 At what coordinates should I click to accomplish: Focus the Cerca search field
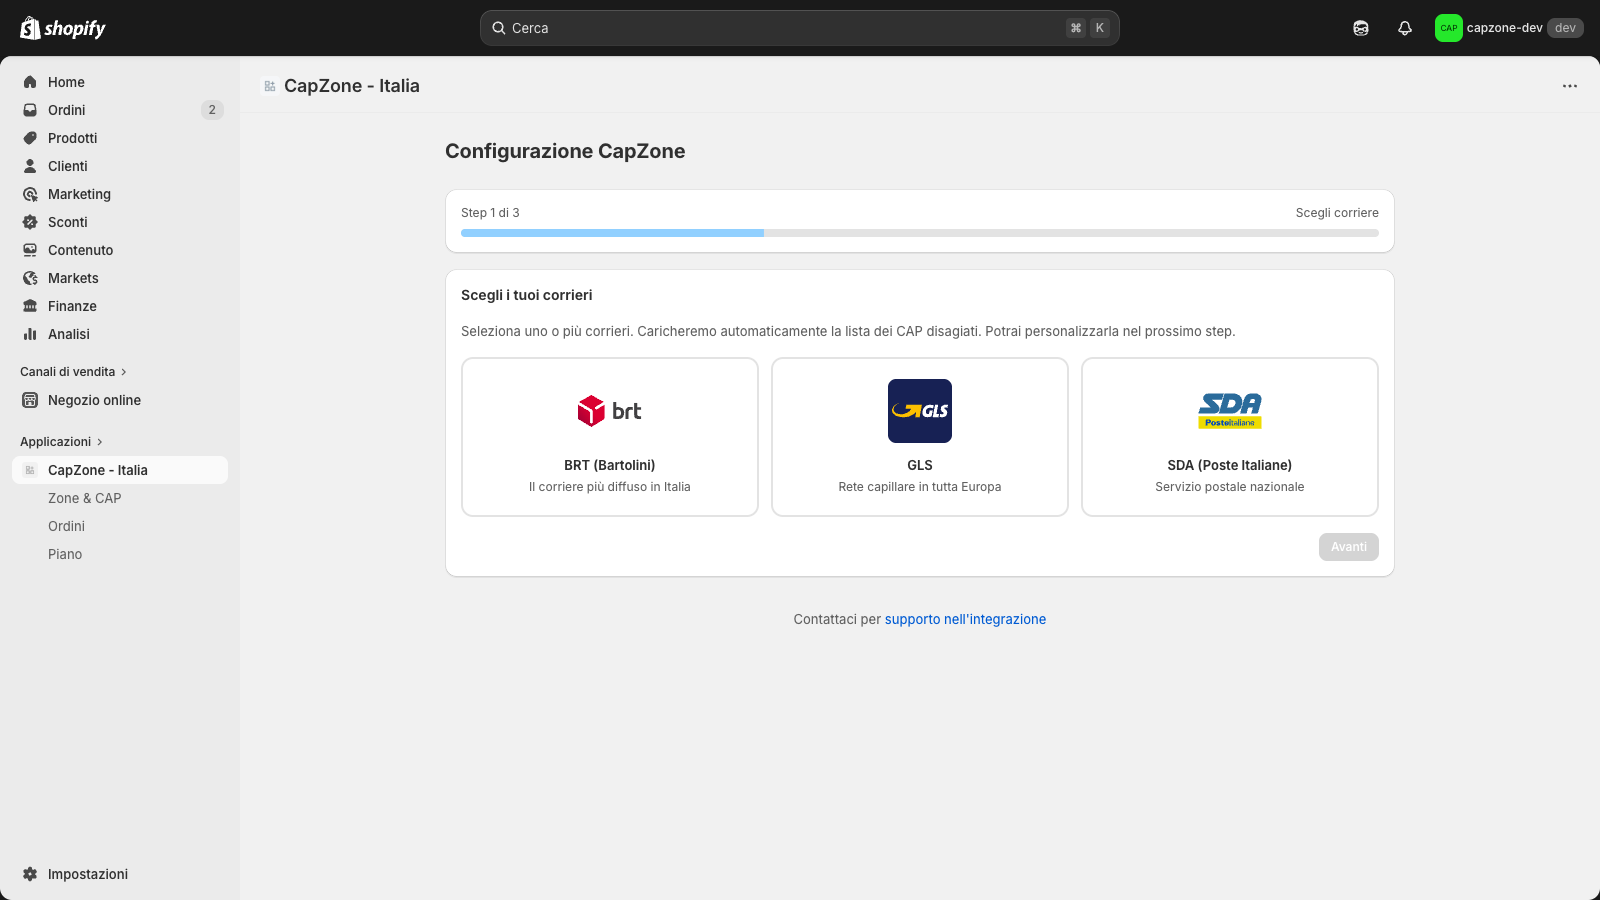point(800,28)
